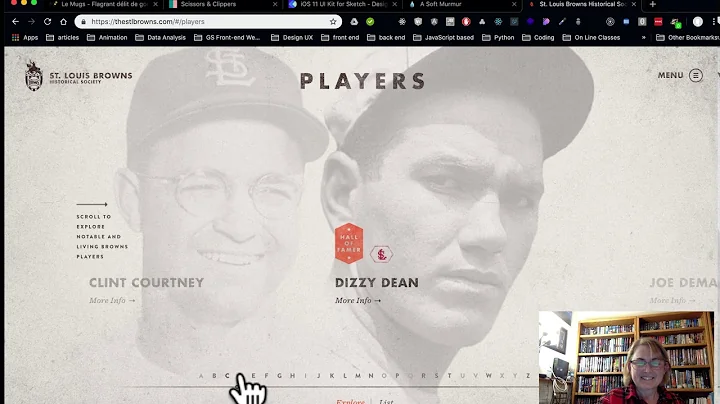720x404 pixels.
Task: Jump to letter N in alphabet index
Action: [371, 376]
